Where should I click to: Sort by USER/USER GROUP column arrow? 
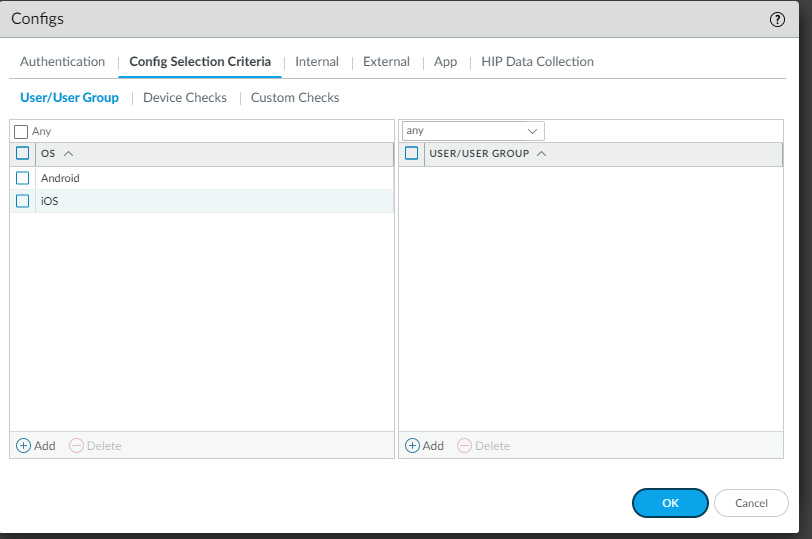(542, 154)
